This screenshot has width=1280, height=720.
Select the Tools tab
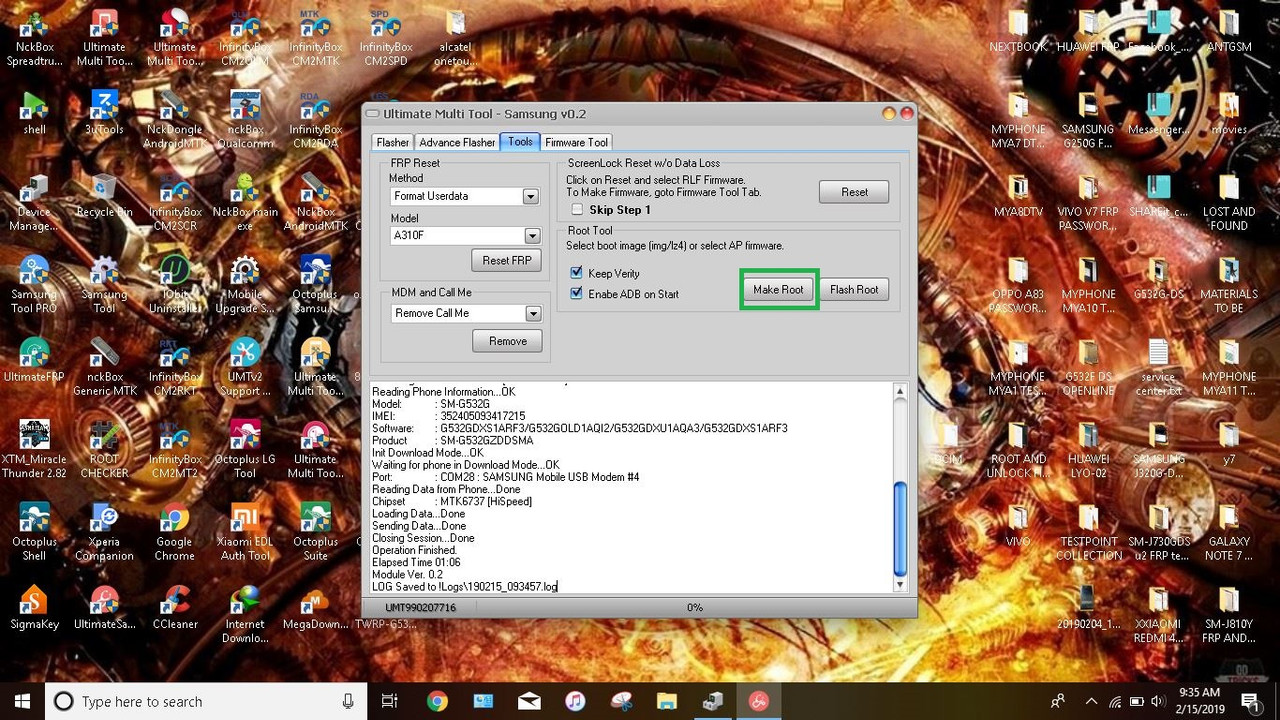[x=520, y=141]
